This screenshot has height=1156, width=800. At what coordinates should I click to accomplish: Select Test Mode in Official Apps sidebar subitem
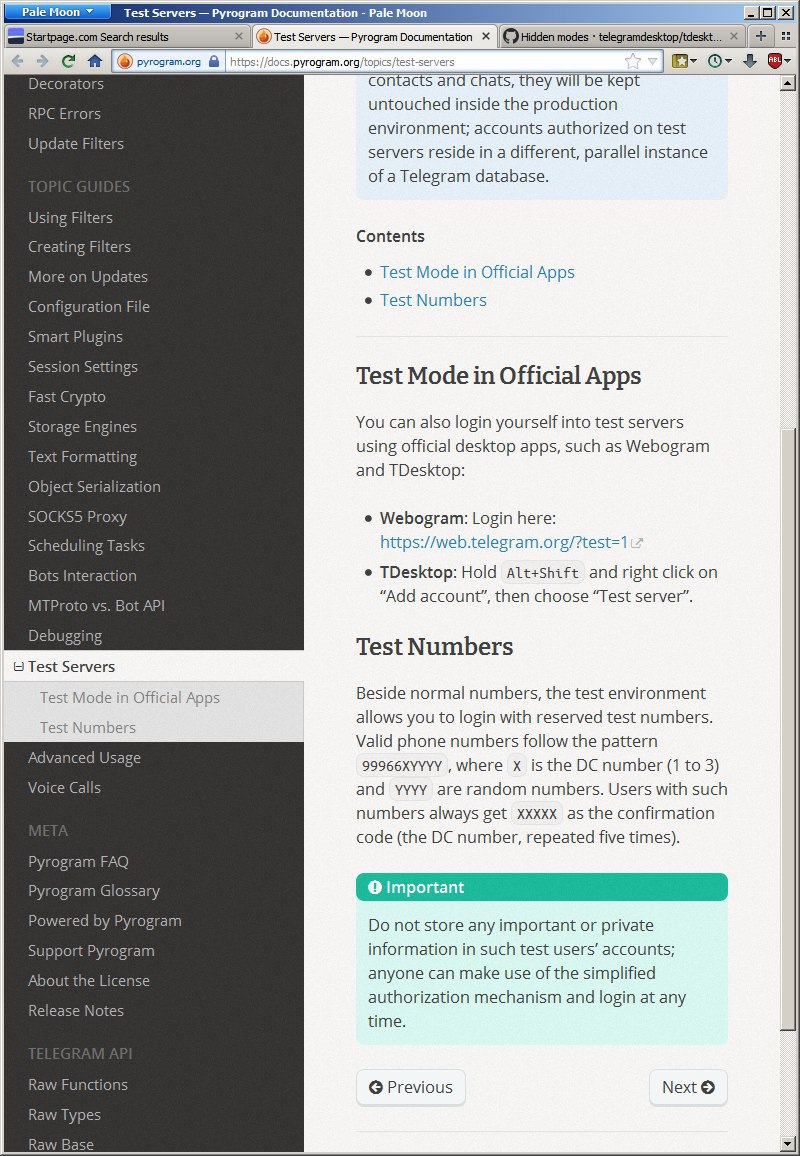130,697
